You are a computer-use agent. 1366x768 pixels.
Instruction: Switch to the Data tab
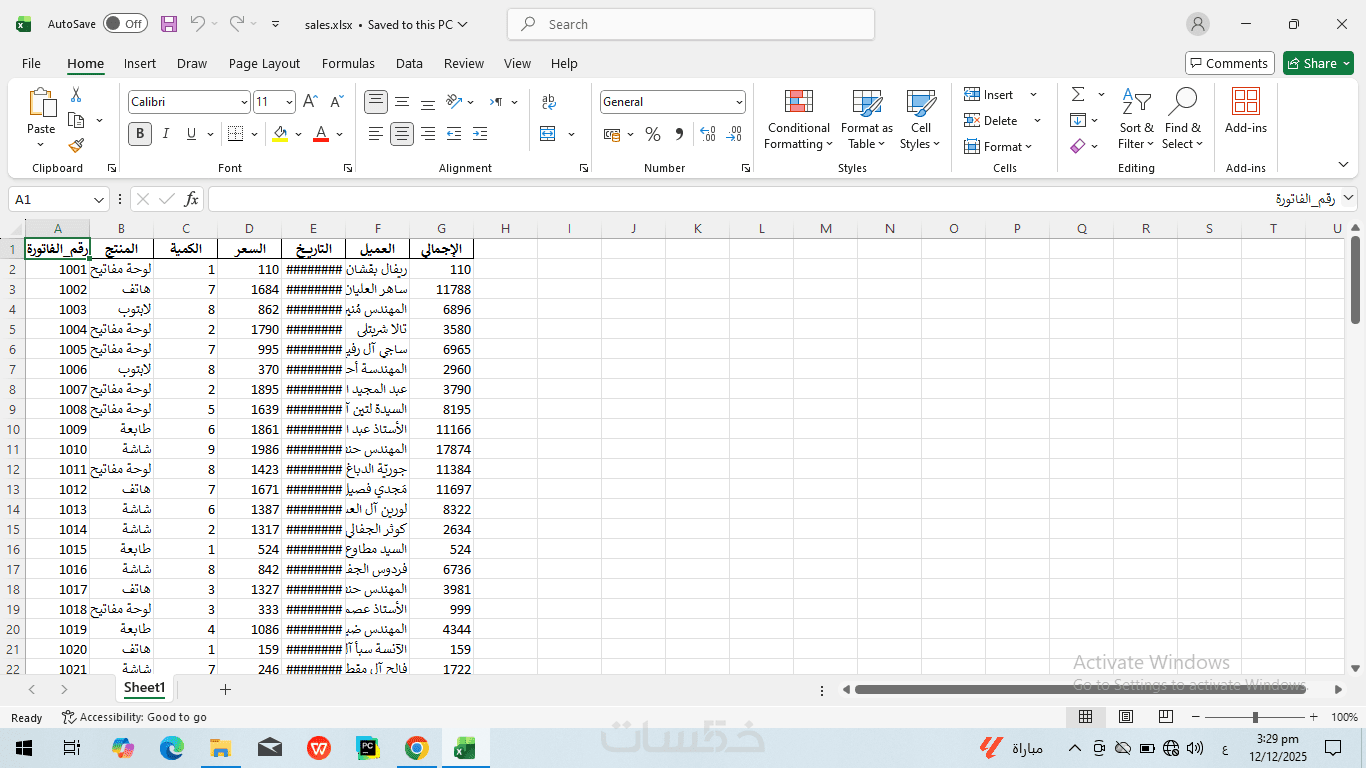[x=409, y=63]
